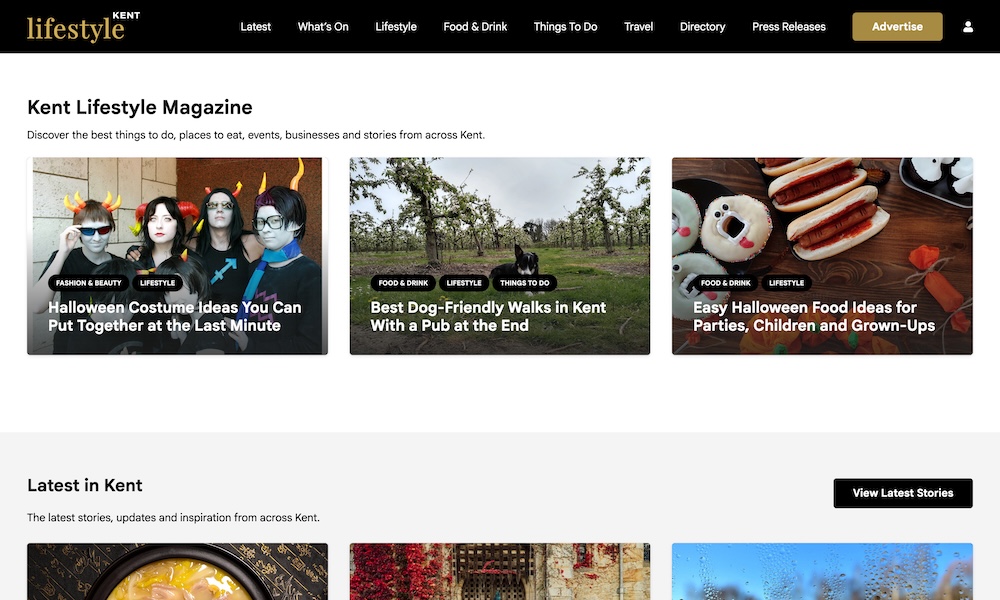The height and width of the screenshot is (600, 1000).
Task: Read the Best Dog-Friendly Walks in Kent article
Action: [x=488, y=316]
